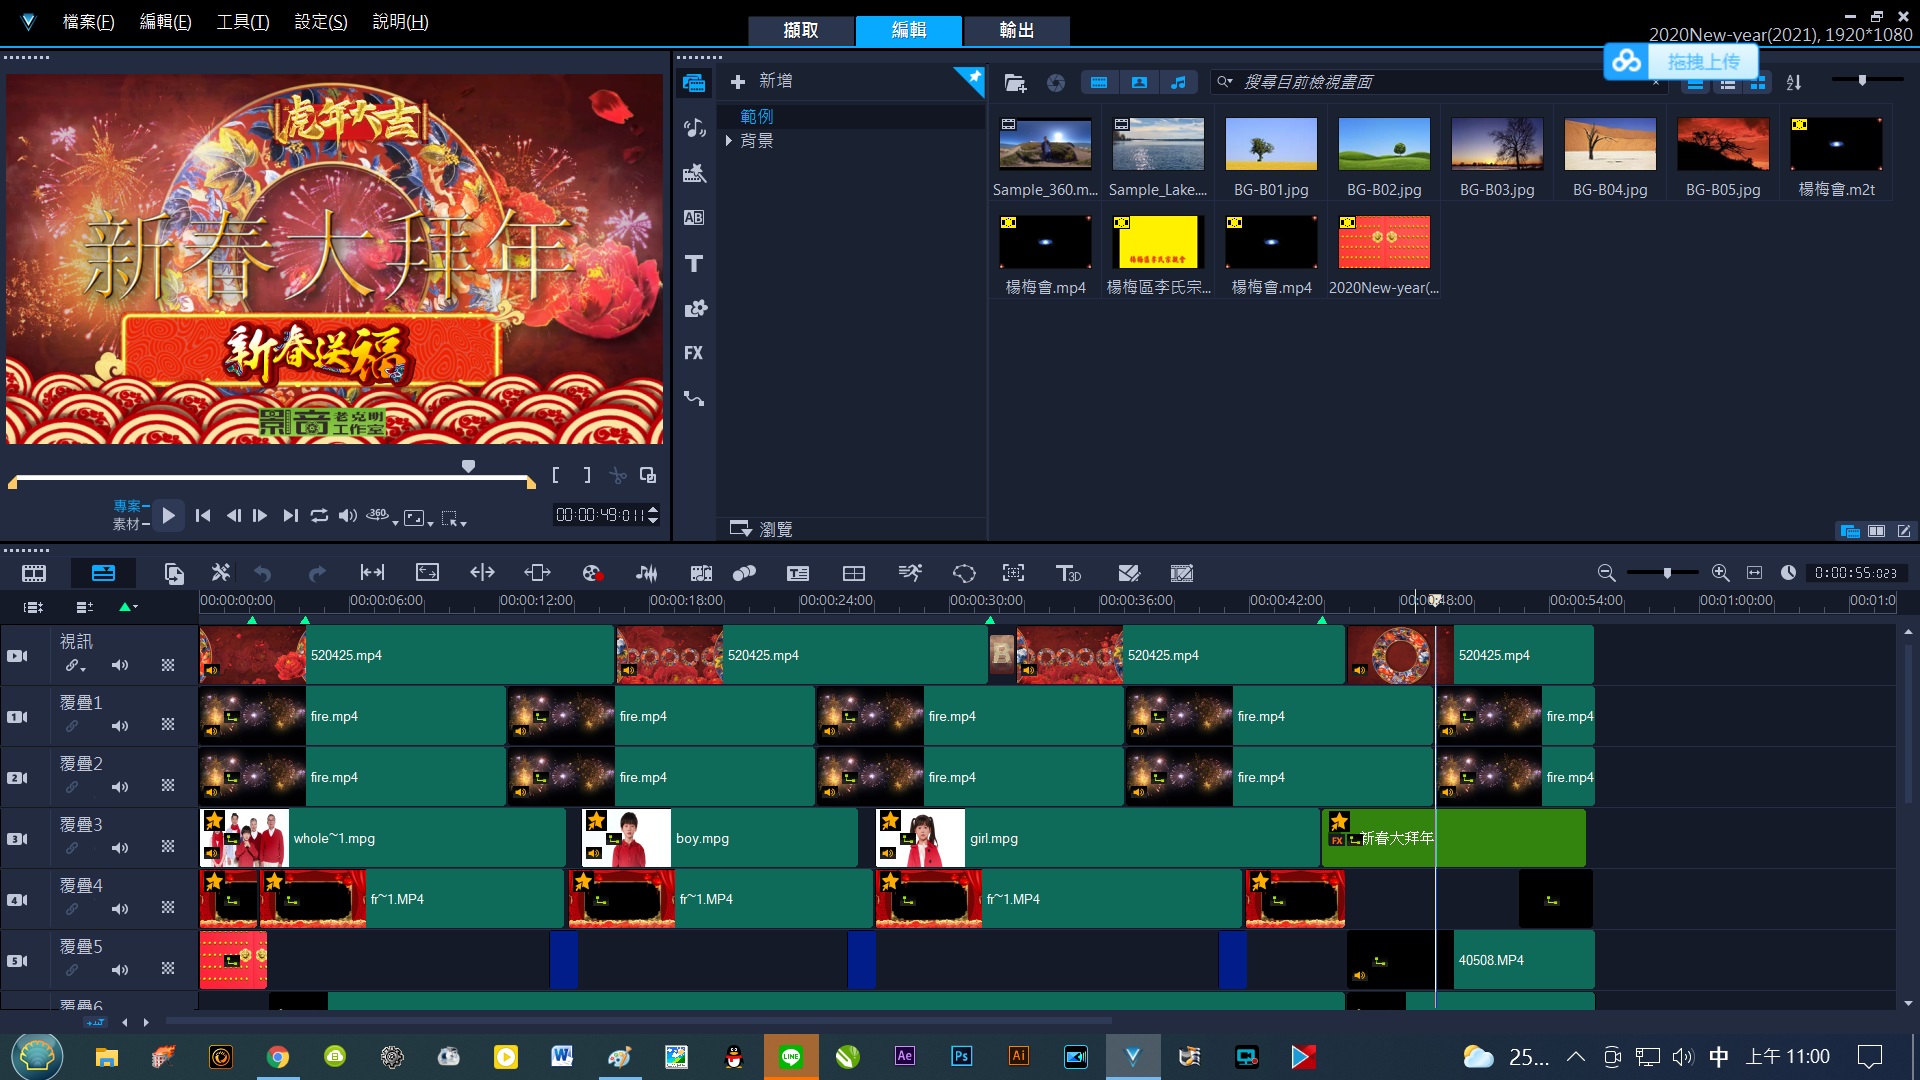This screenshot has height=1080, width=1920.
Task: Open the chapter/cue point green triangle menu
Action: tap(128, 607)
